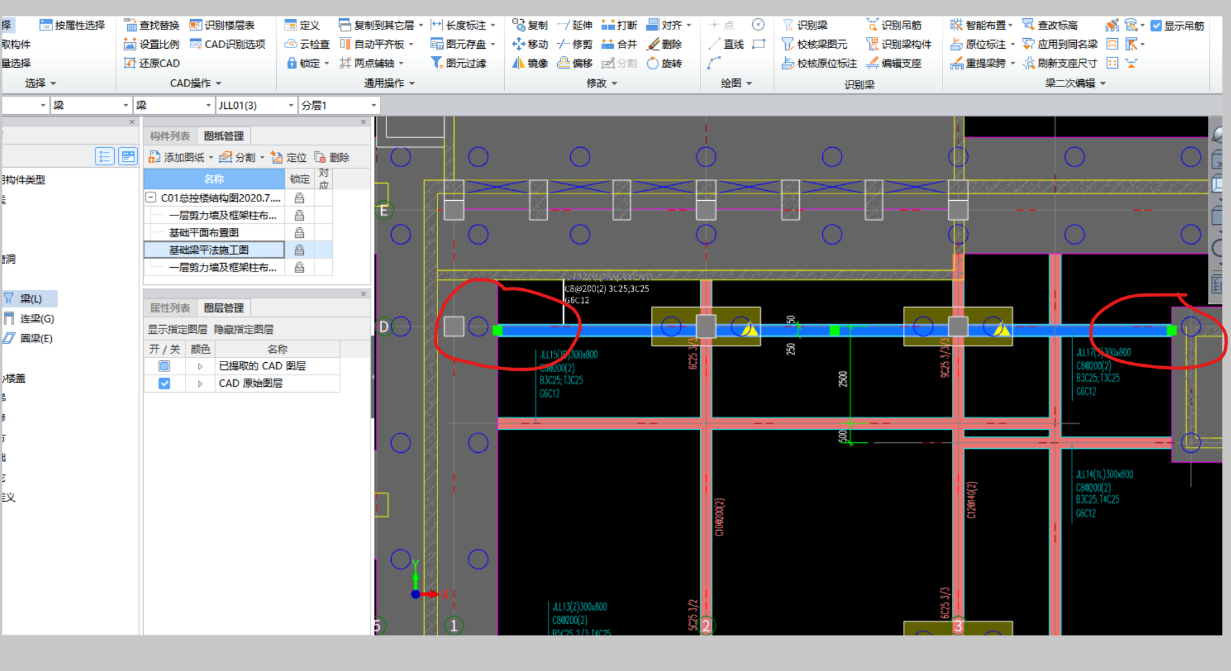Click 刷新支座尺寸 refresh support size

[1059, 63]
